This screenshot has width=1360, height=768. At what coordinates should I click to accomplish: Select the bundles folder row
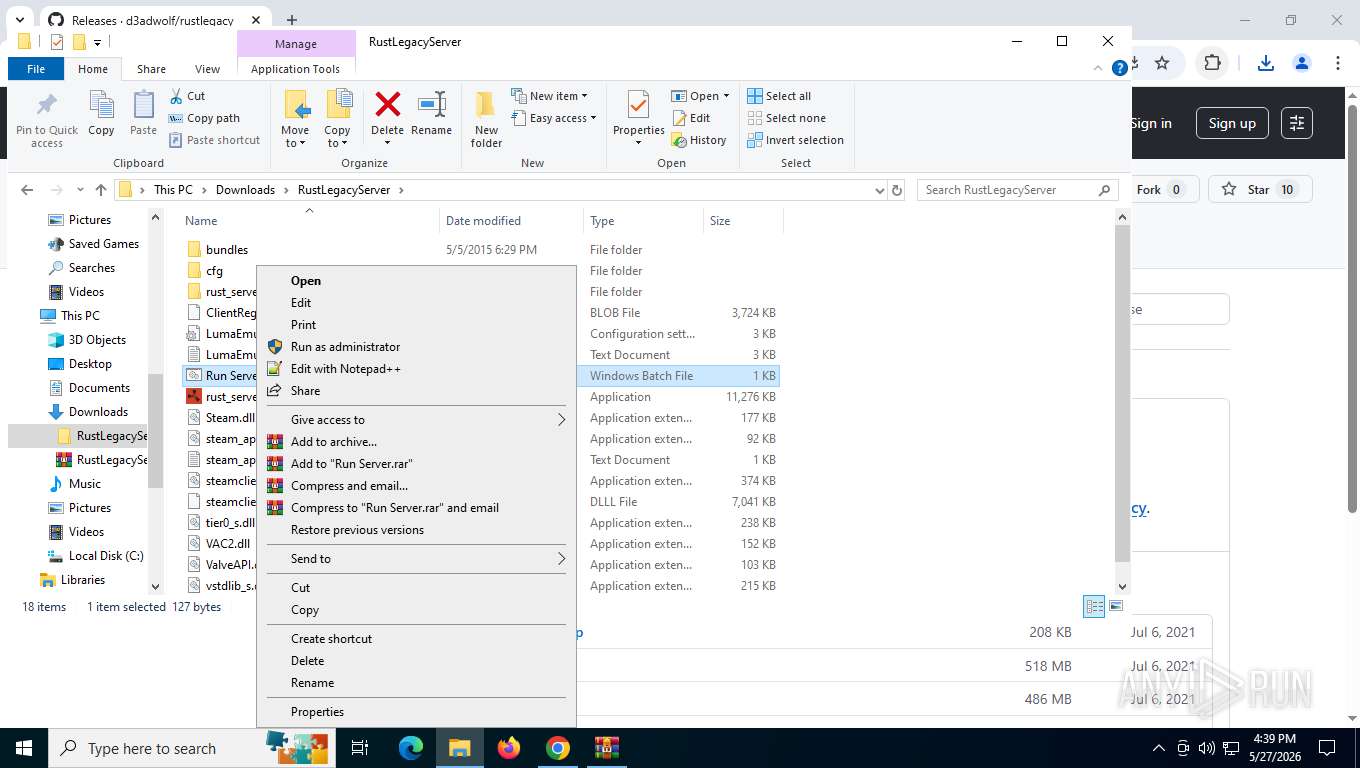[480, 250]
